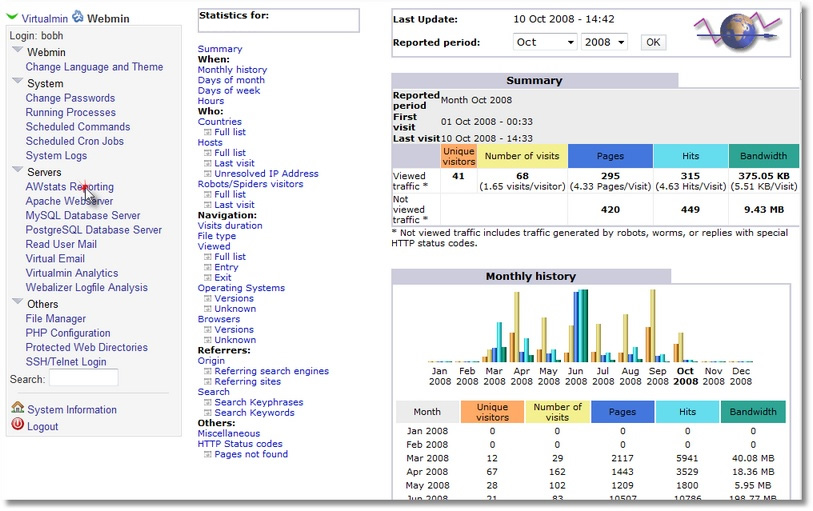Click the OK button for reported period
The width and height of the screenshot is (813, 511).
[653, 42]
